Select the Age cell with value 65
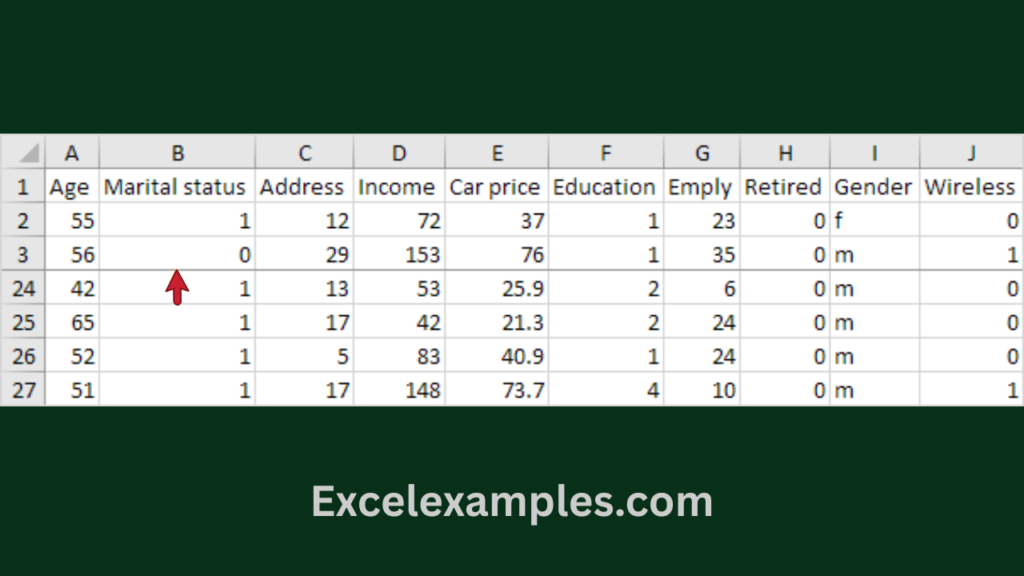 (72, 323)
